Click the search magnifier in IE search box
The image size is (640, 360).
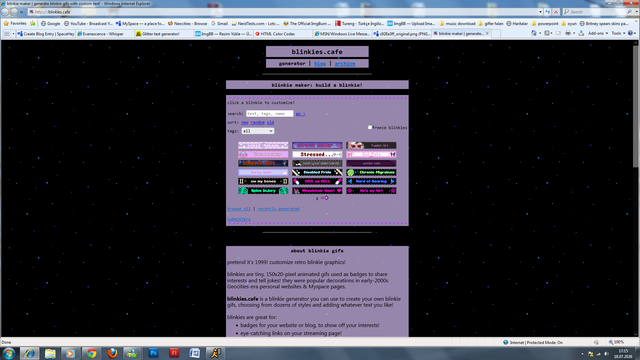[629, 12]
